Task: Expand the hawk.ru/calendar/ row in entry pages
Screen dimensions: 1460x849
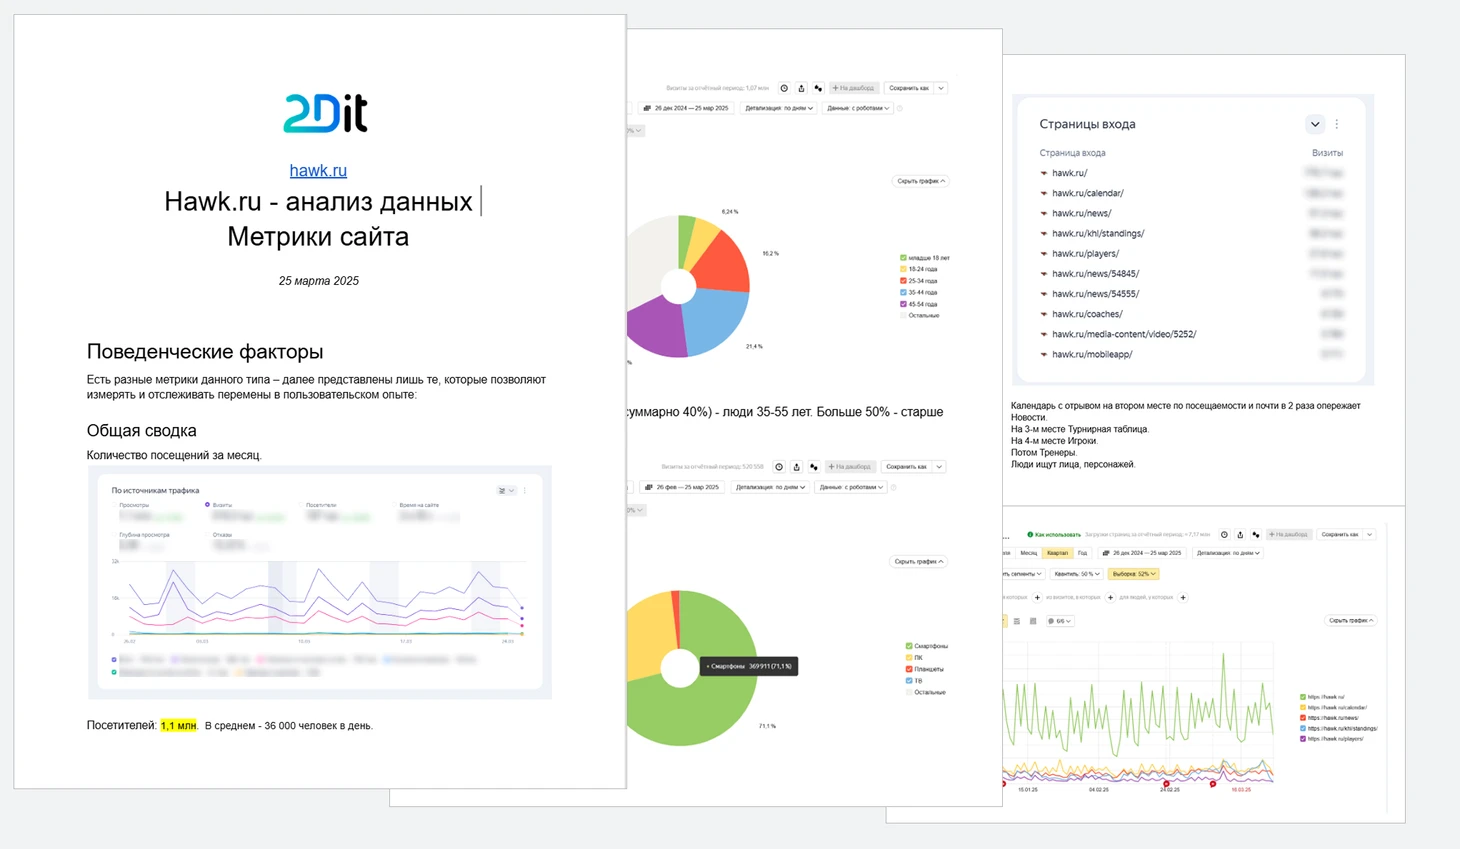Action: click(1044, 193)
